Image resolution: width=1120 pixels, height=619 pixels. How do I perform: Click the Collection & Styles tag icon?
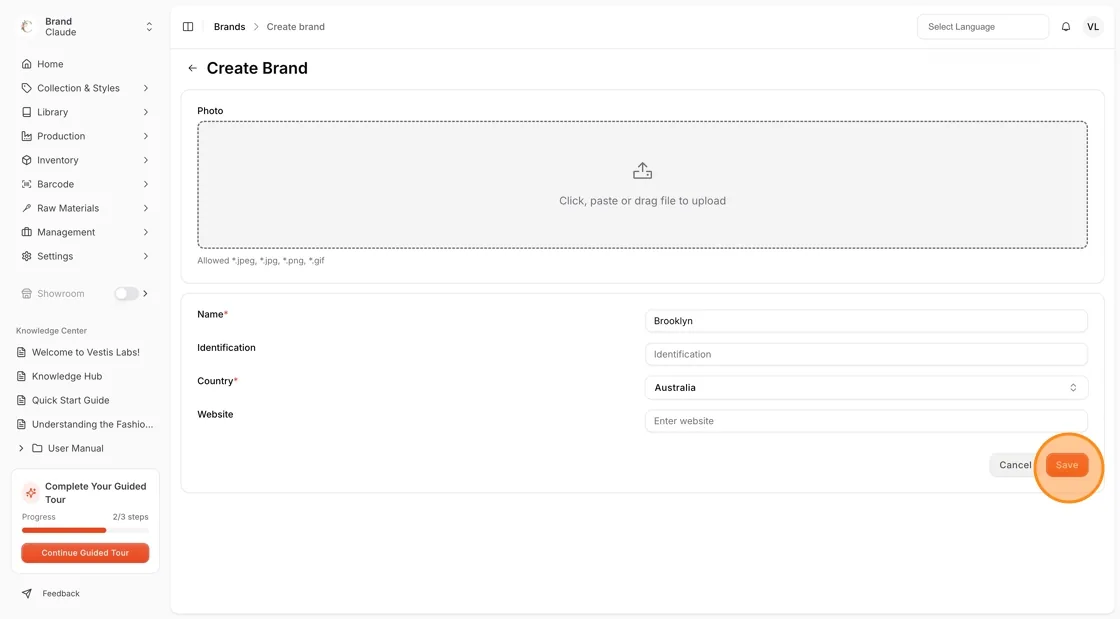[x=26, y=88]
